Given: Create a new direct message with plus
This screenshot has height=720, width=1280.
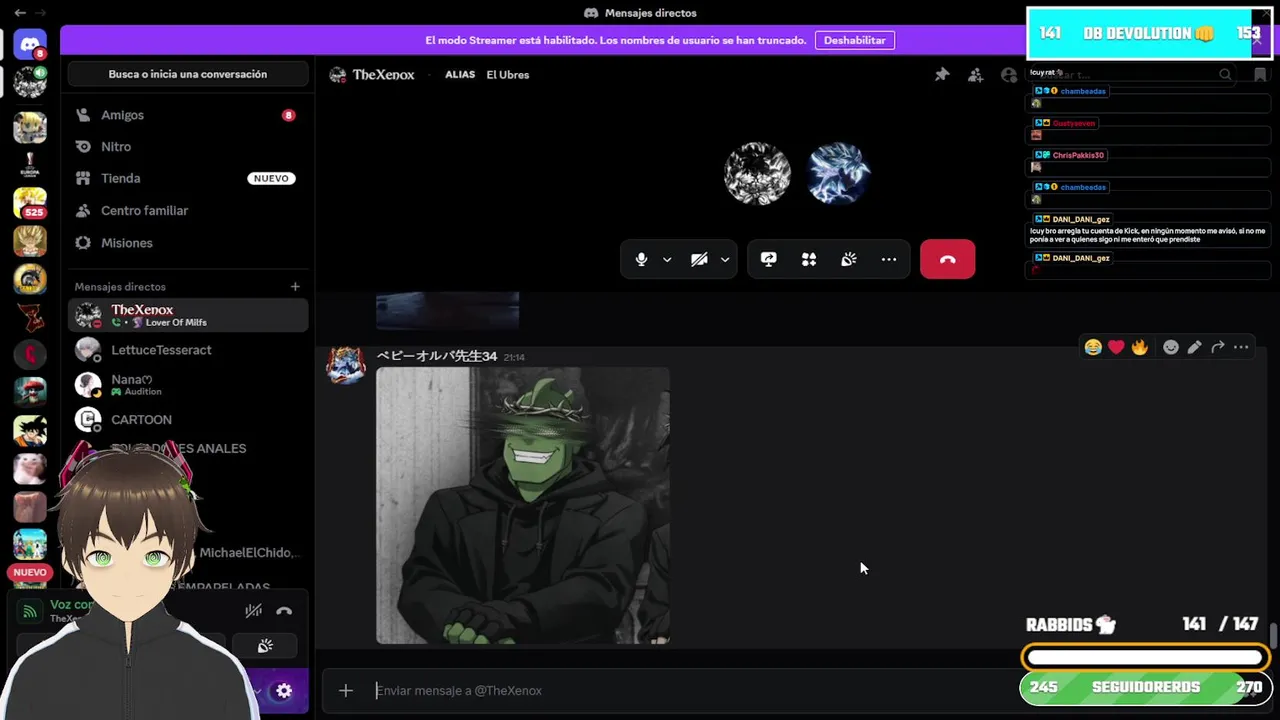Looking at the screenshot, I should [x=295, y=287].
